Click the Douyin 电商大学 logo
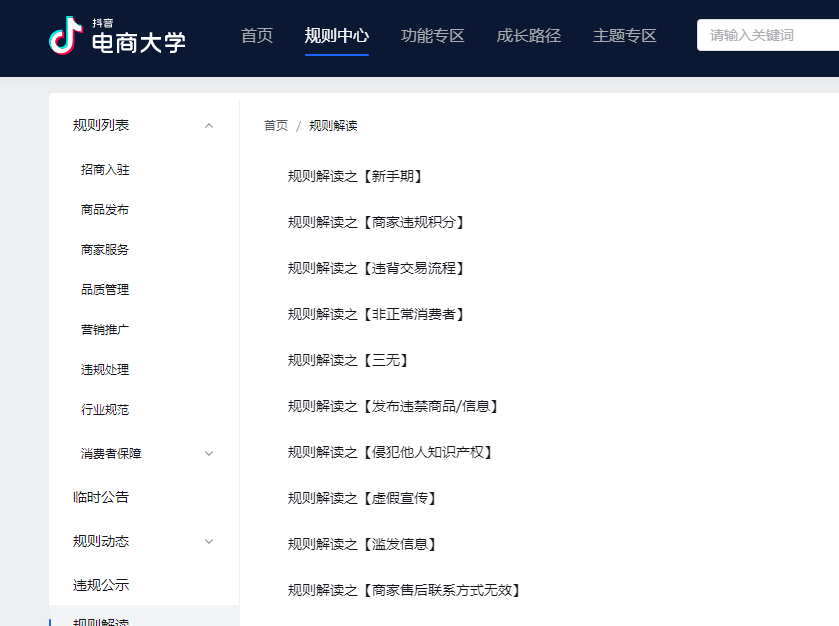The height and width of the screenshot is (626, 839). point(117,36)
